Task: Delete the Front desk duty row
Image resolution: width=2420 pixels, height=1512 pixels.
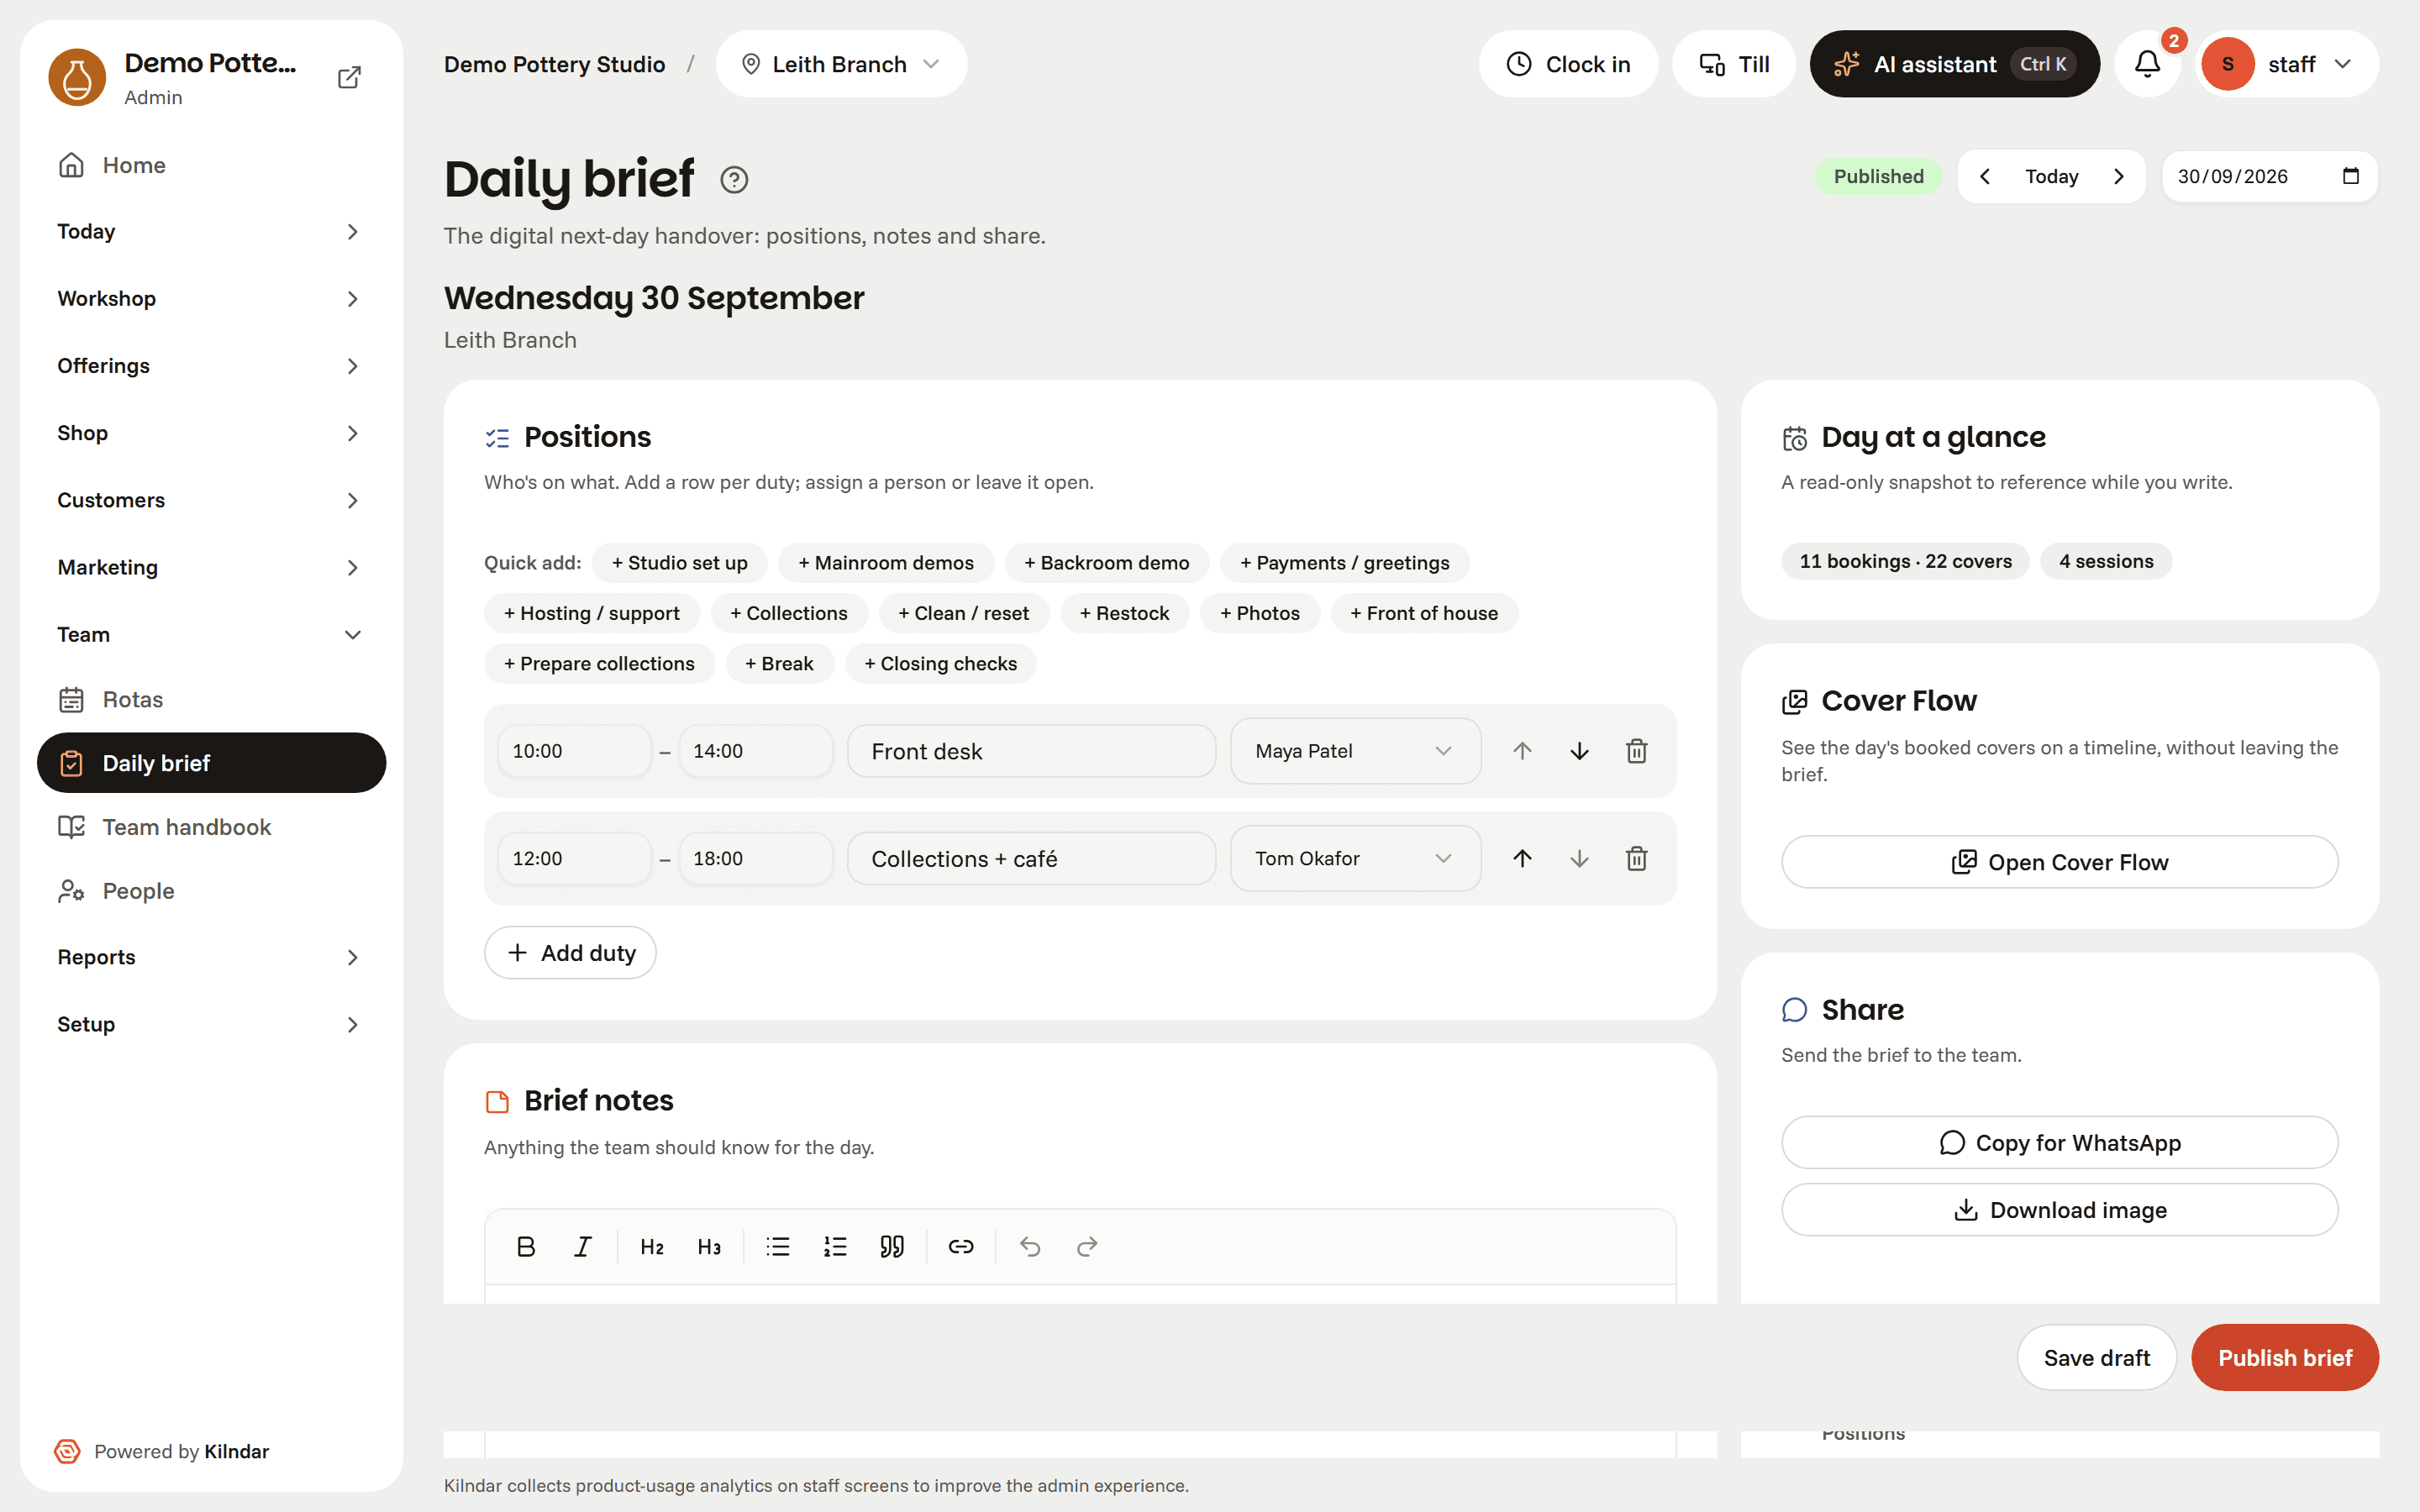Action: pyautogui.click(x=1636, y=751)
